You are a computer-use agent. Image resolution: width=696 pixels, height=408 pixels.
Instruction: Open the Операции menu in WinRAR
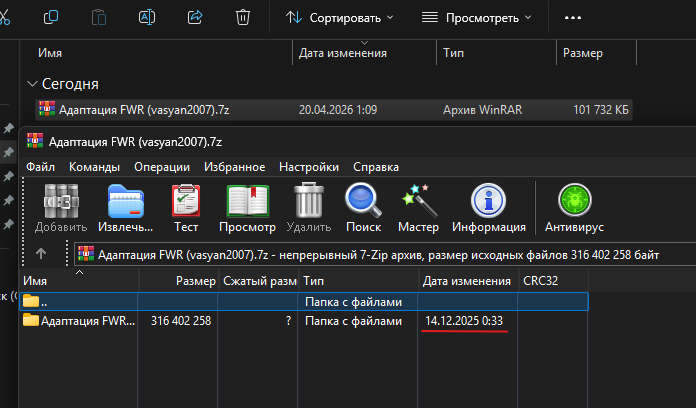(162, 167)
